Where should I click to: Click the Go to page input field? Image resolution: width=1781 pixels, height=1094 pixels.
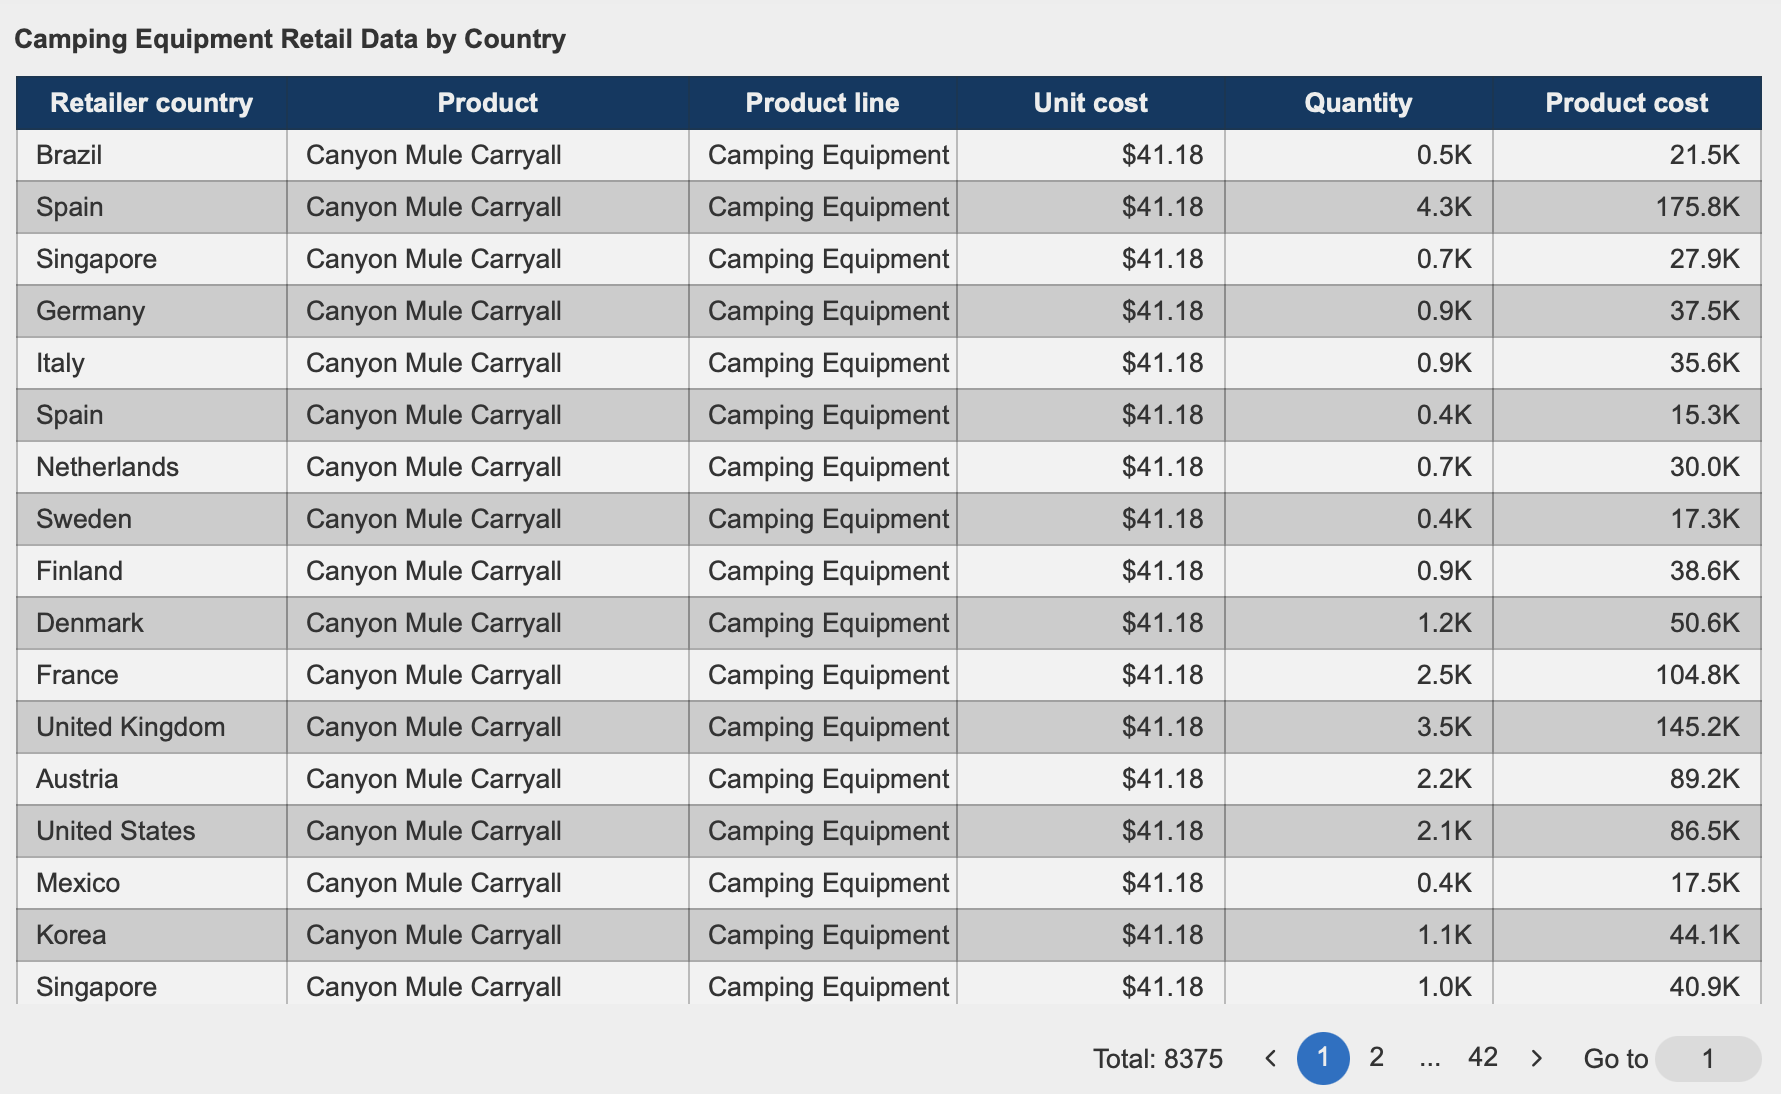point(1707,1059)
